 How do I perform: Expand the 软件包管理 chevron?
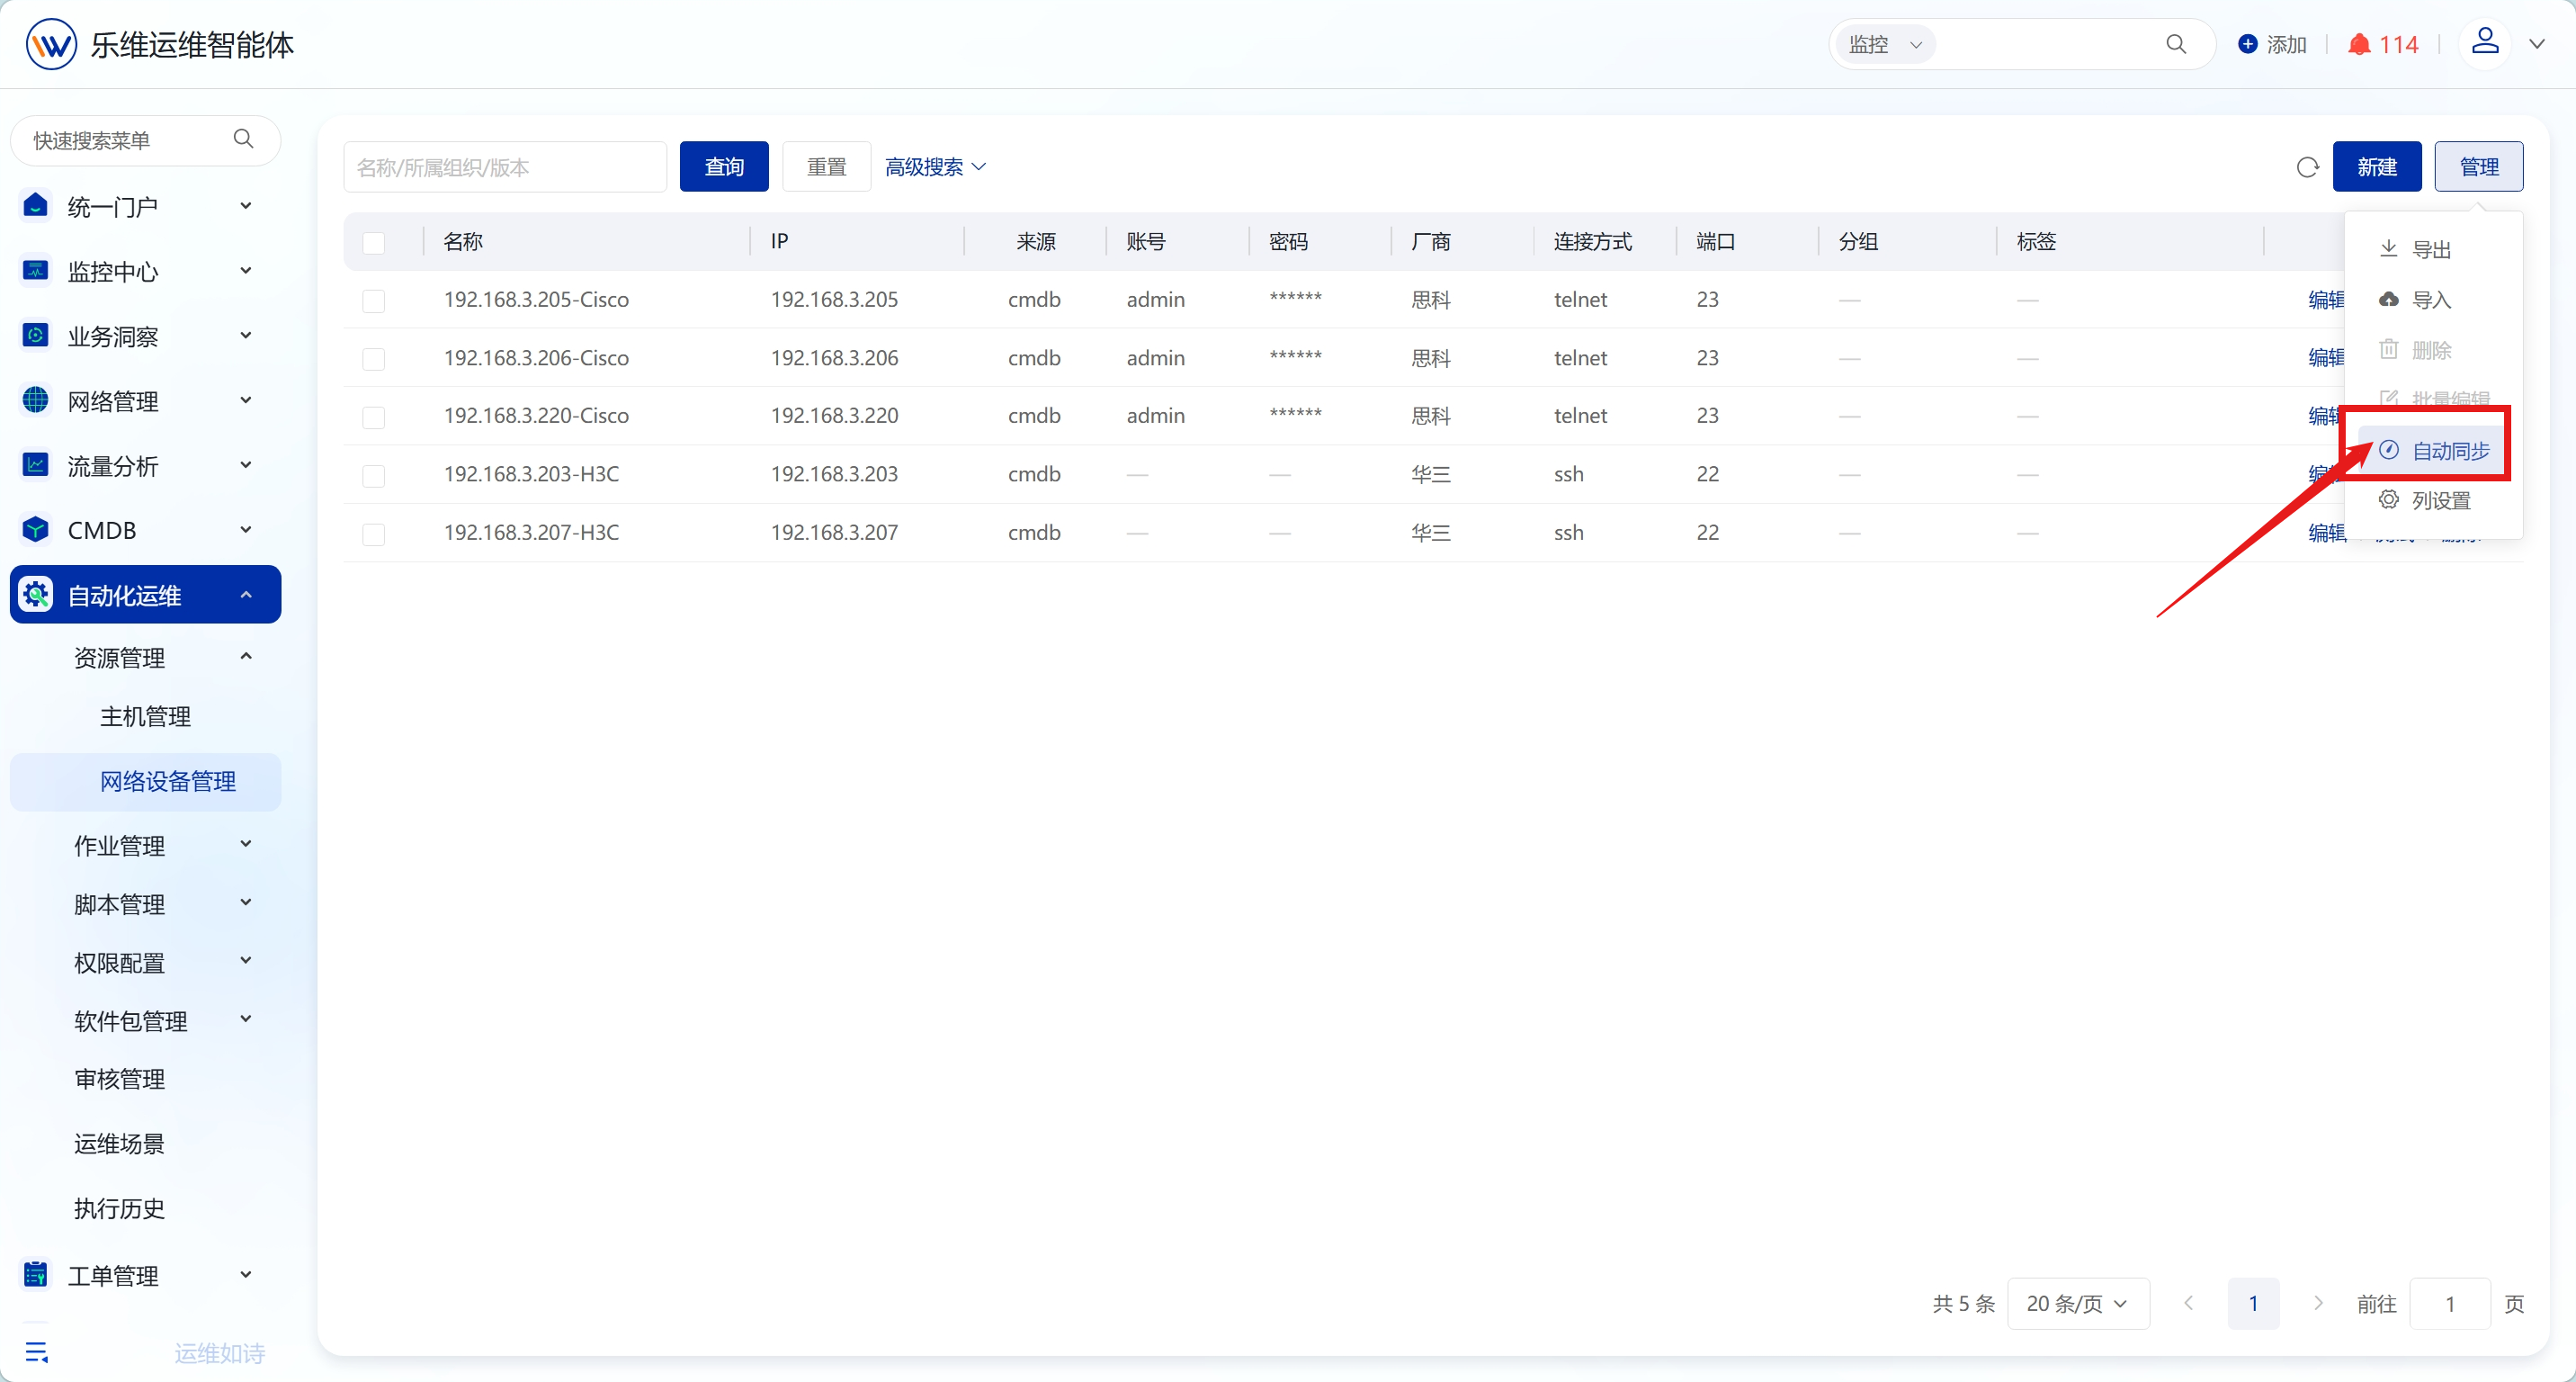pos(246,1020)
